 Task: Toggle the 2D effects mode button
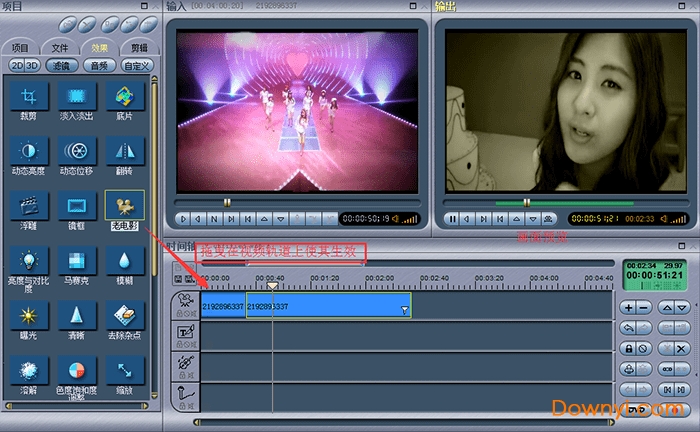point(17,65)
